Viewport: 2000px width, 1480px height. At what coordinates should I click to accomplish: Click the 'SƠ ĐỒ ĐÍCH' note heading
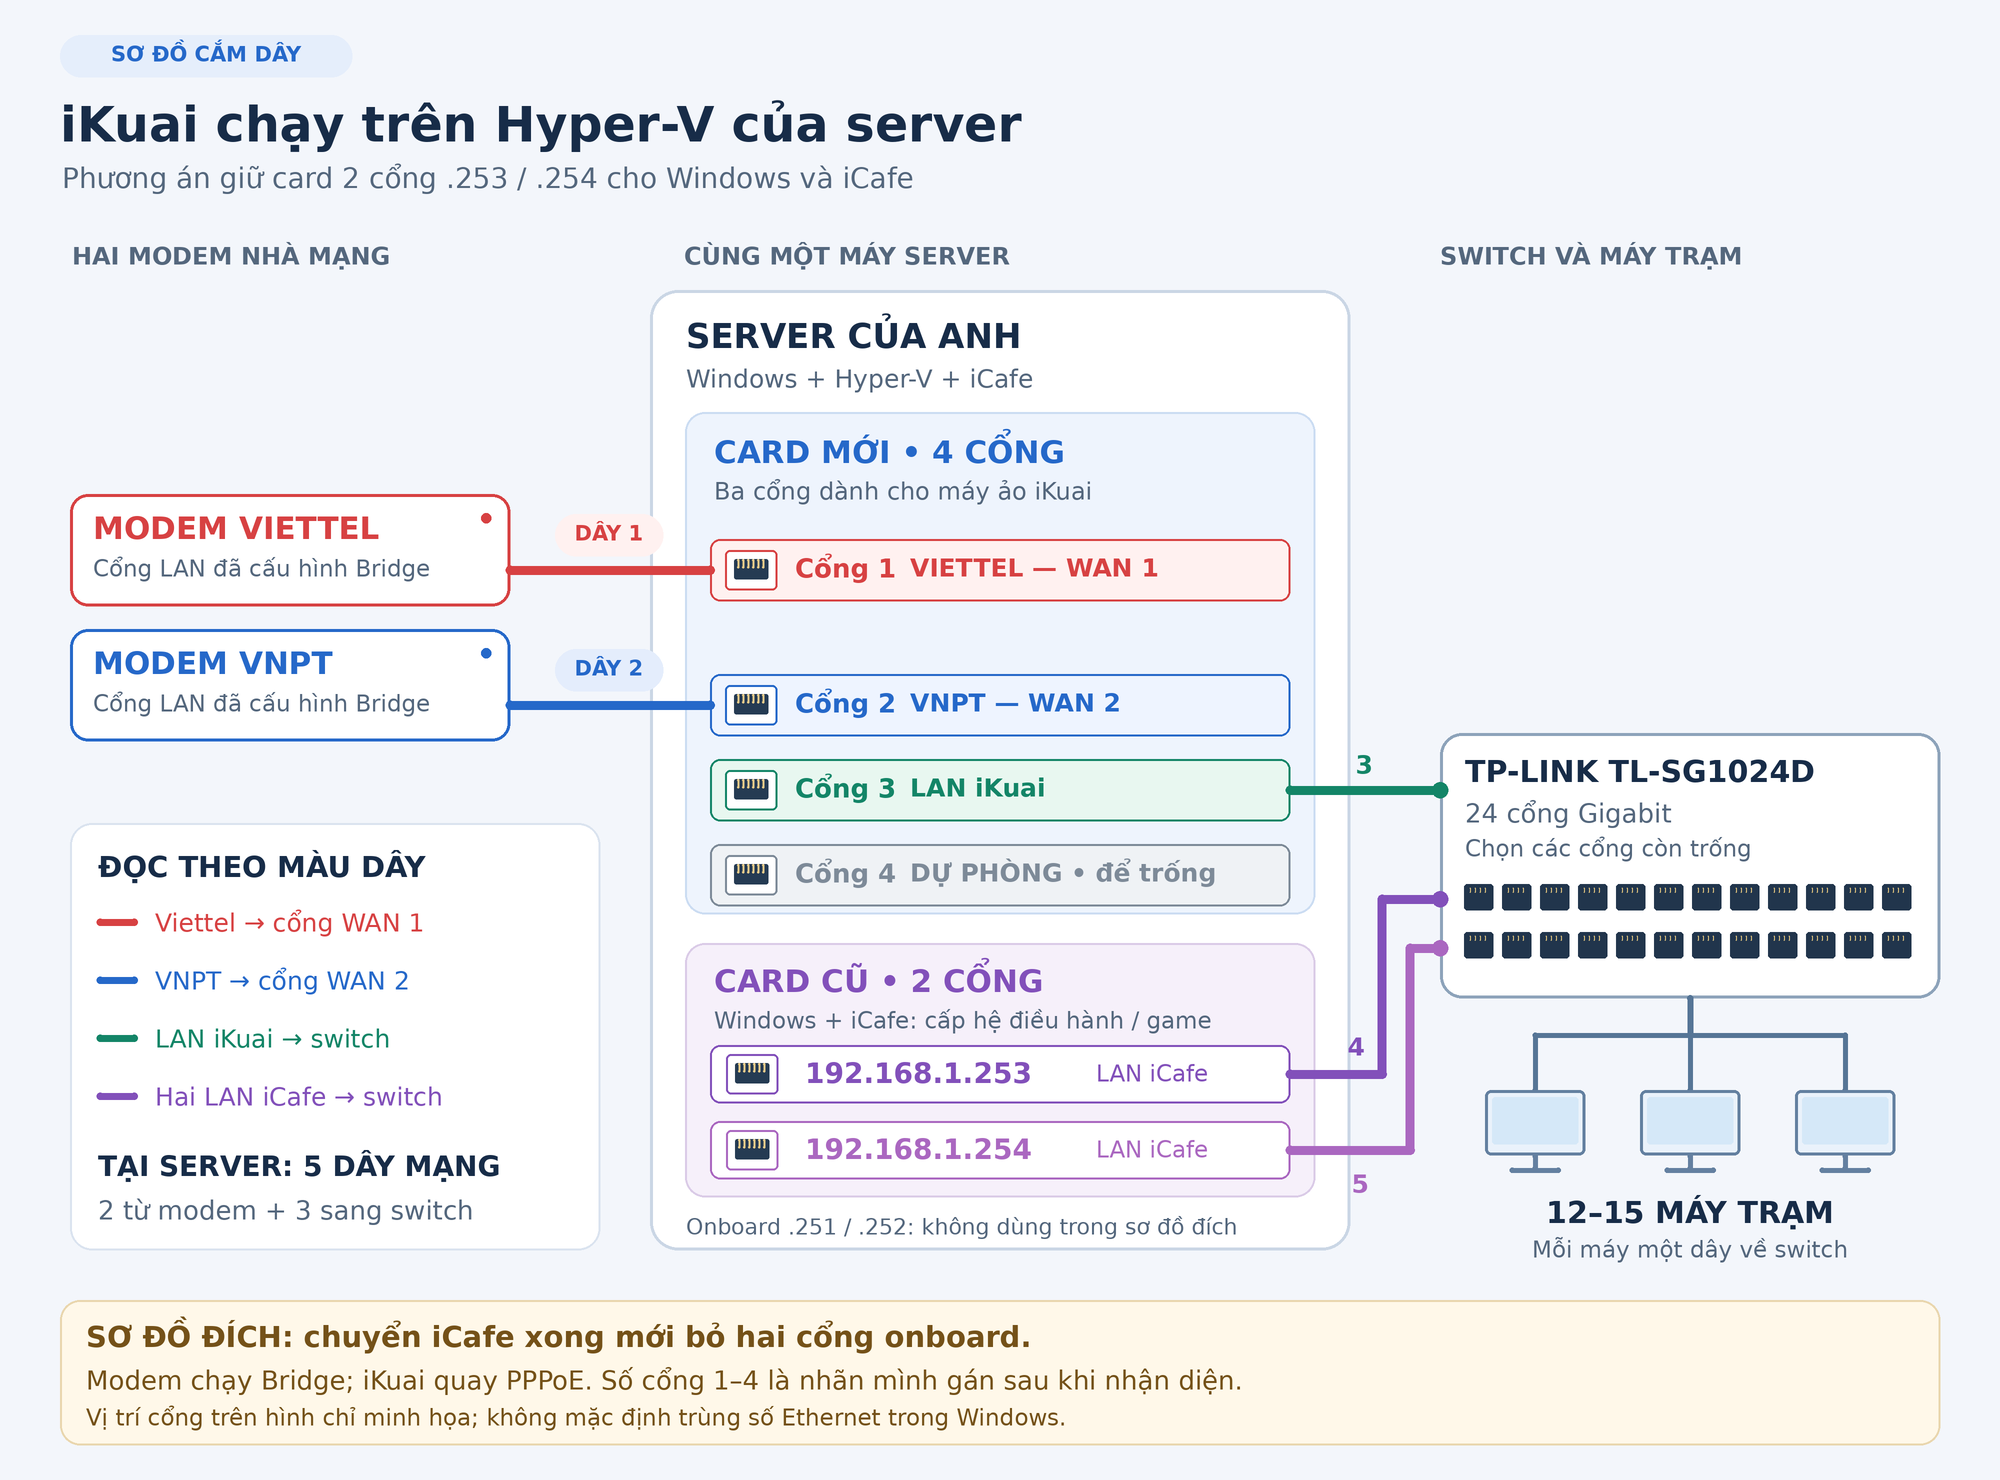(558, 1338)
